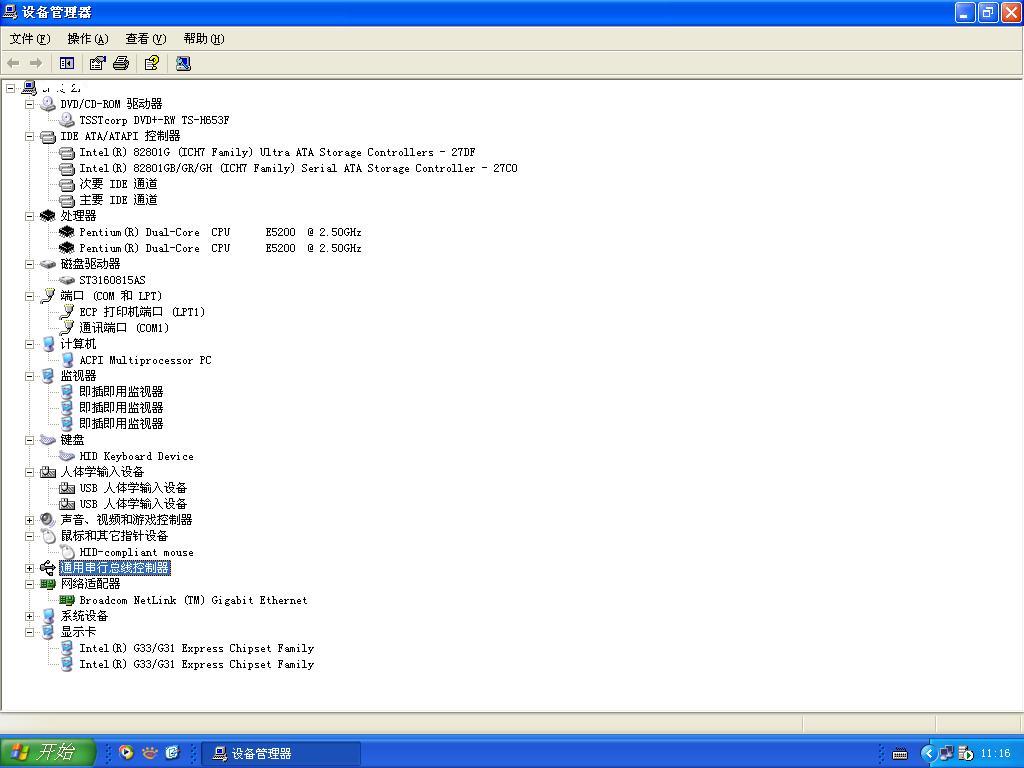Click the 11:16 taskbar clock

[995, 754]
